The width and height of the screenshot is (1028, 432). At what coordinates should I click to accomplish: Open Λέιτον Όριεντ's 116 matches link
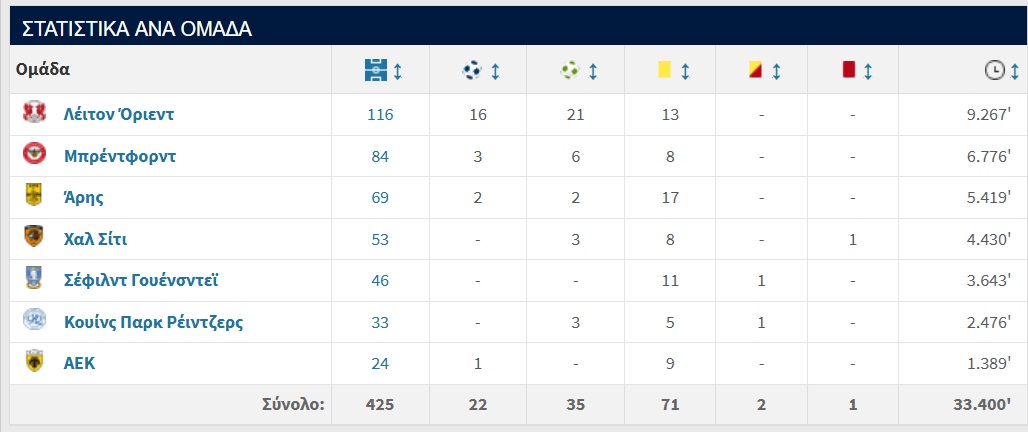click(380, 114)
